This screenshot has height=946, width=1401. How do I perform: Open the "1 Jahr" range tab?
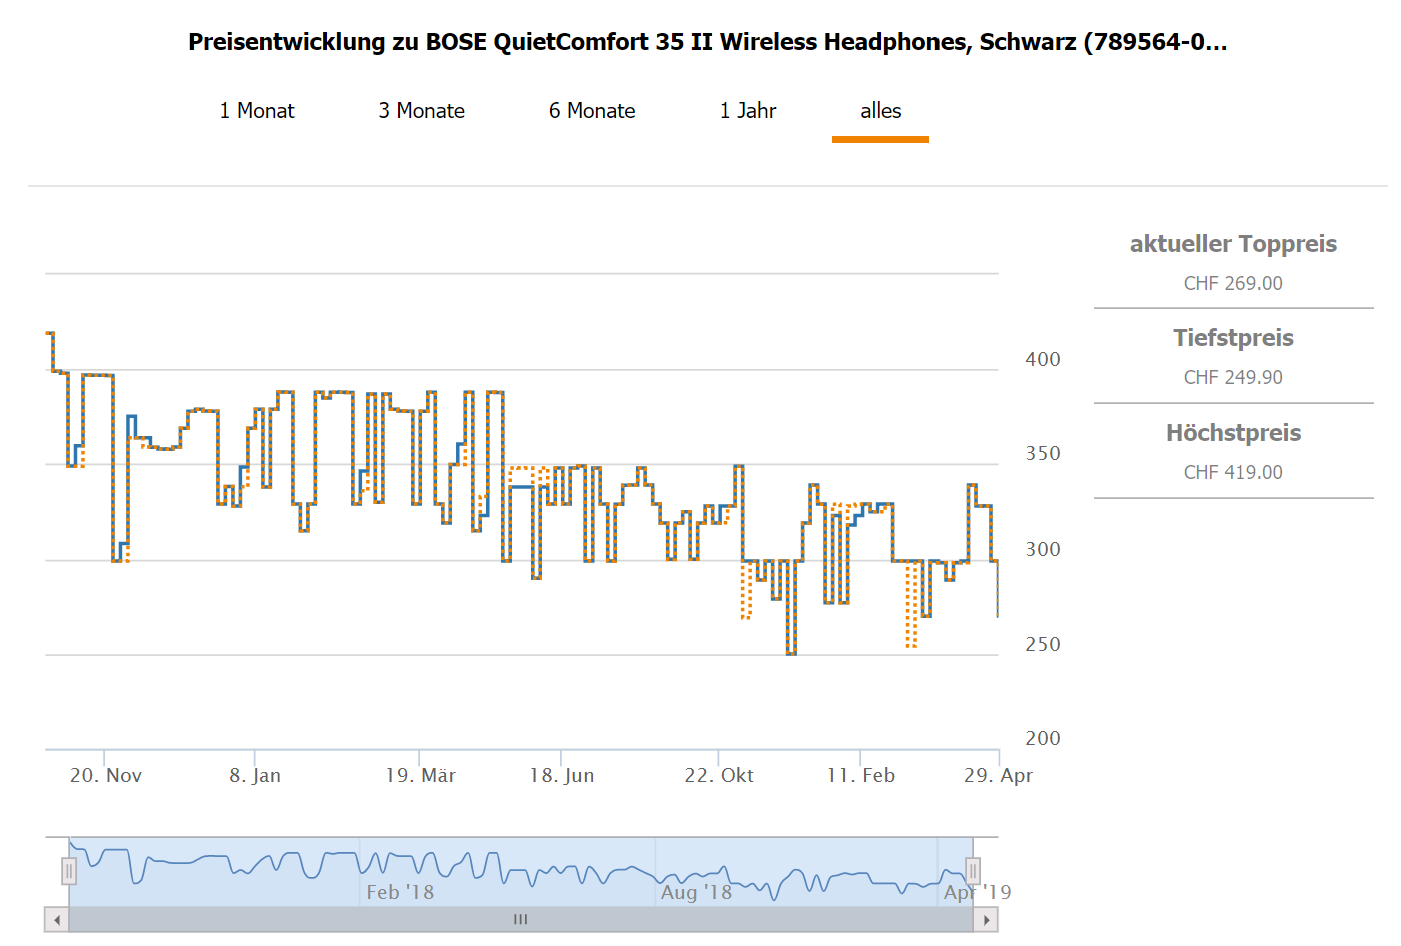[748, 111]
